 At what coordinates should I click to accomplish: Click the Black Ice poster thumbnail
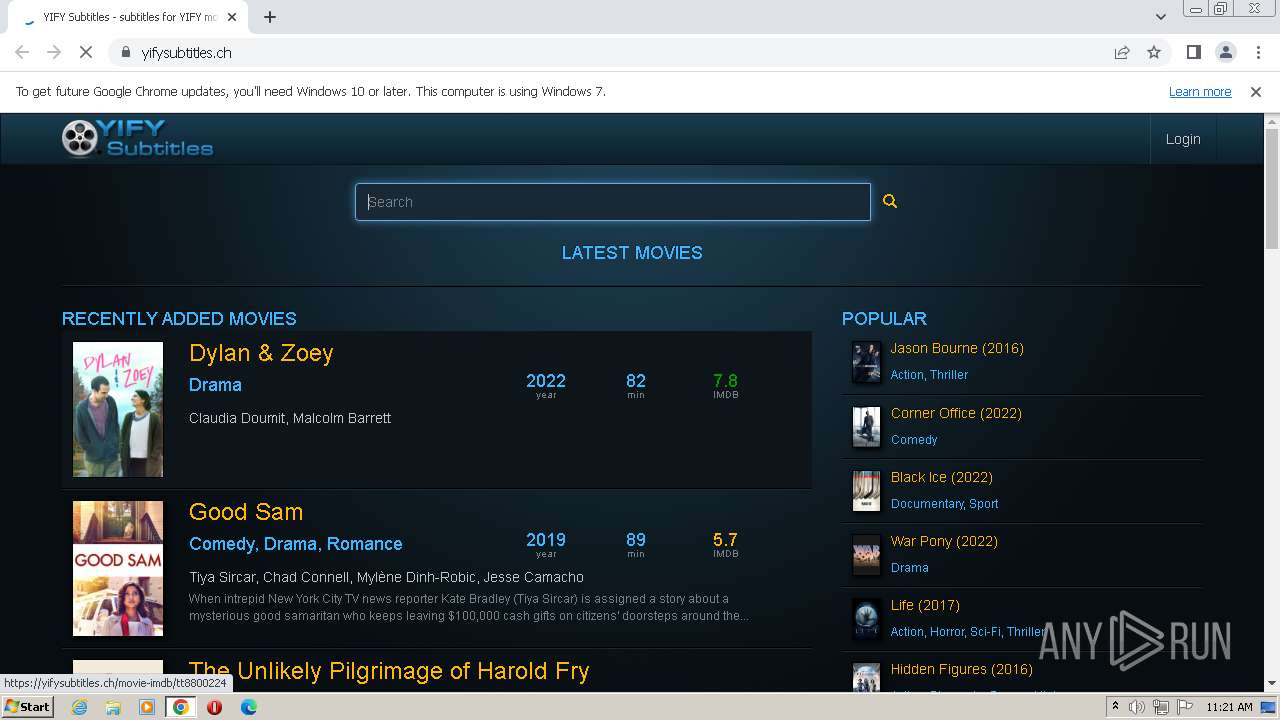[x=866, y=491]
